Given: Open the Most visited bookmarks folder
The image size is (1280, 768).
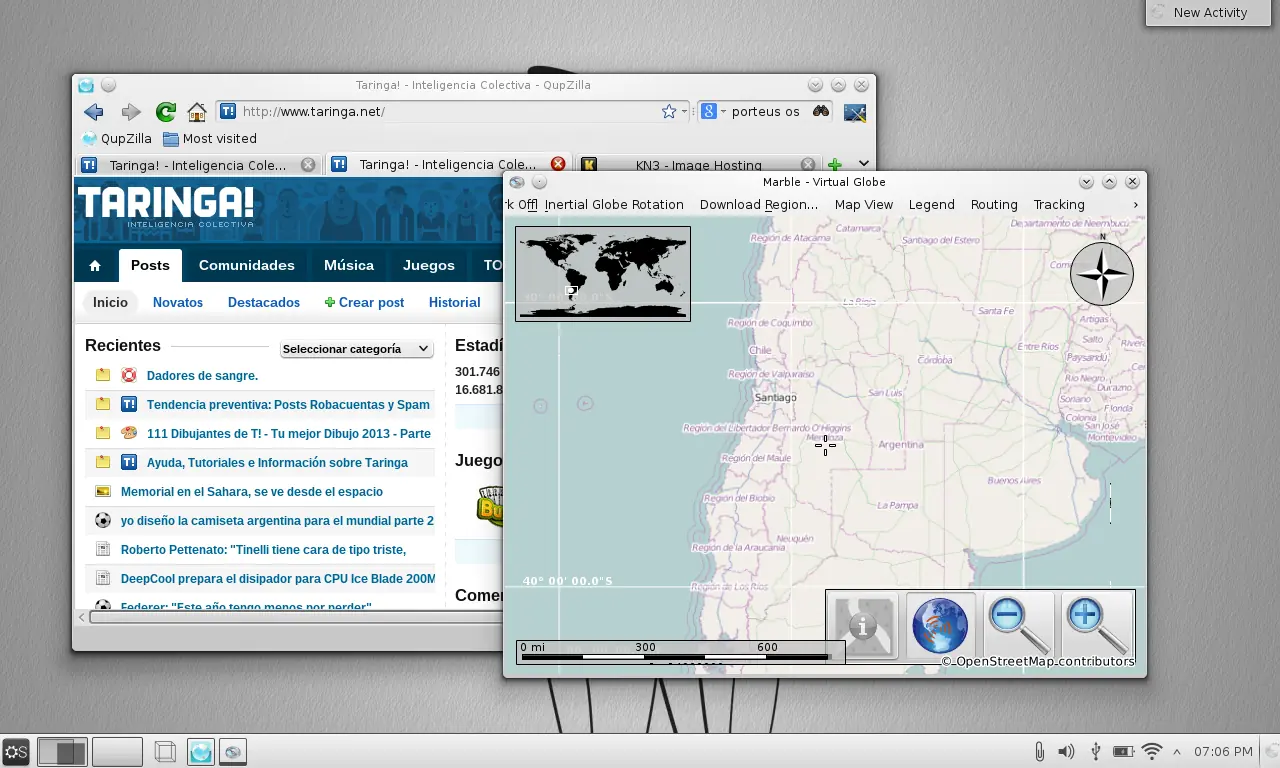Looking at the screenshot, I should pos(210,139).
